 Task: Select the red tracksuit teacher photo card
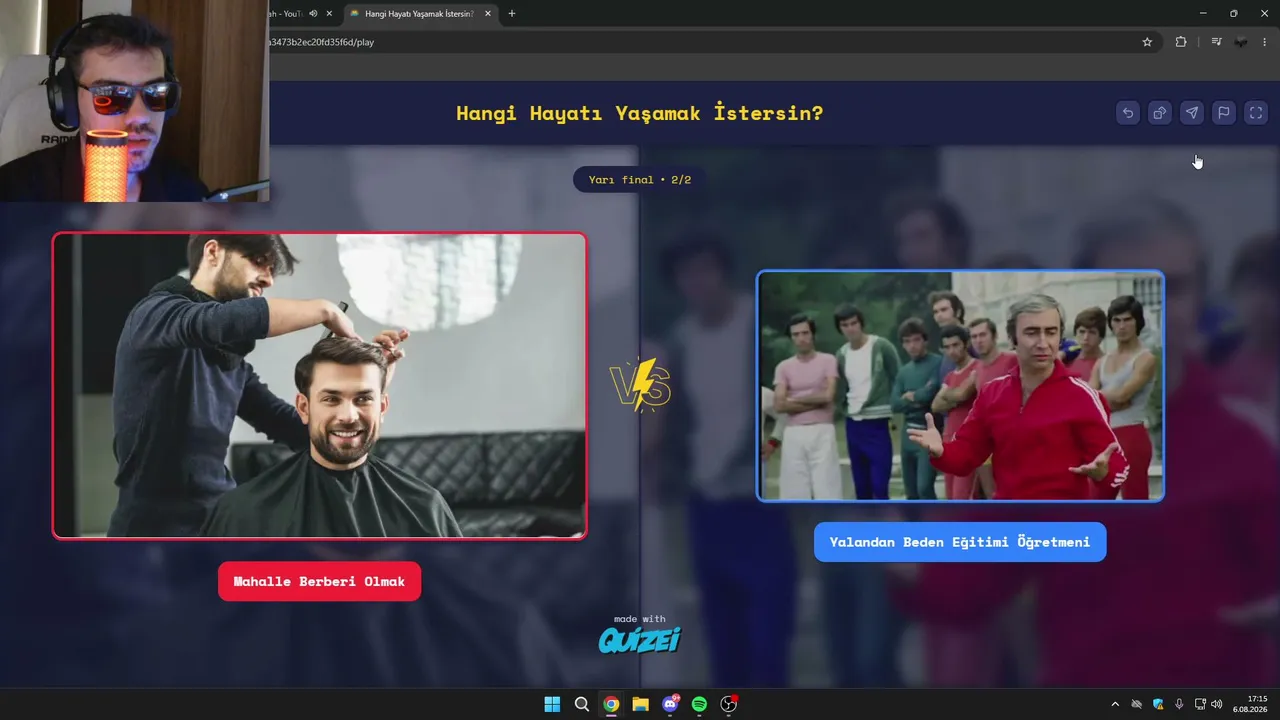960,386
